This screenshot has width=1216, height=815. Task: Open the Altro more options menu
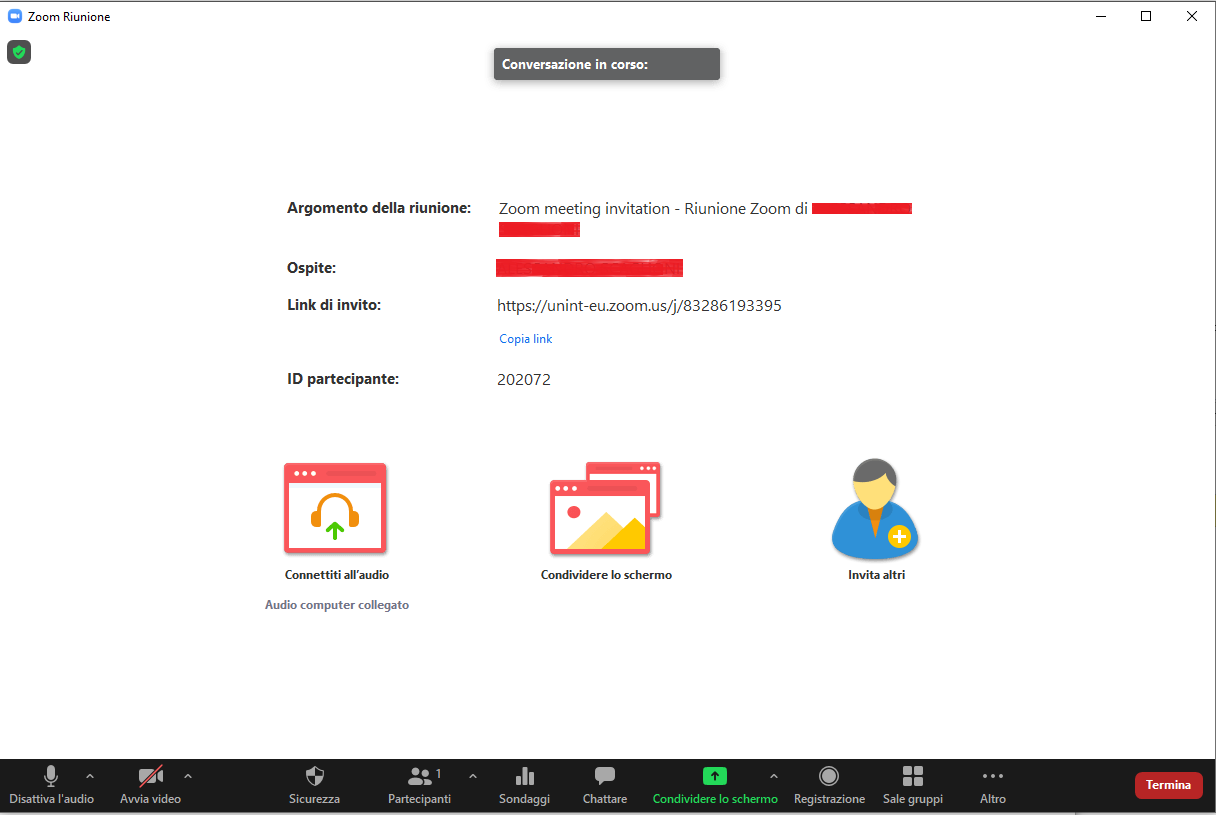pos(993,786)
